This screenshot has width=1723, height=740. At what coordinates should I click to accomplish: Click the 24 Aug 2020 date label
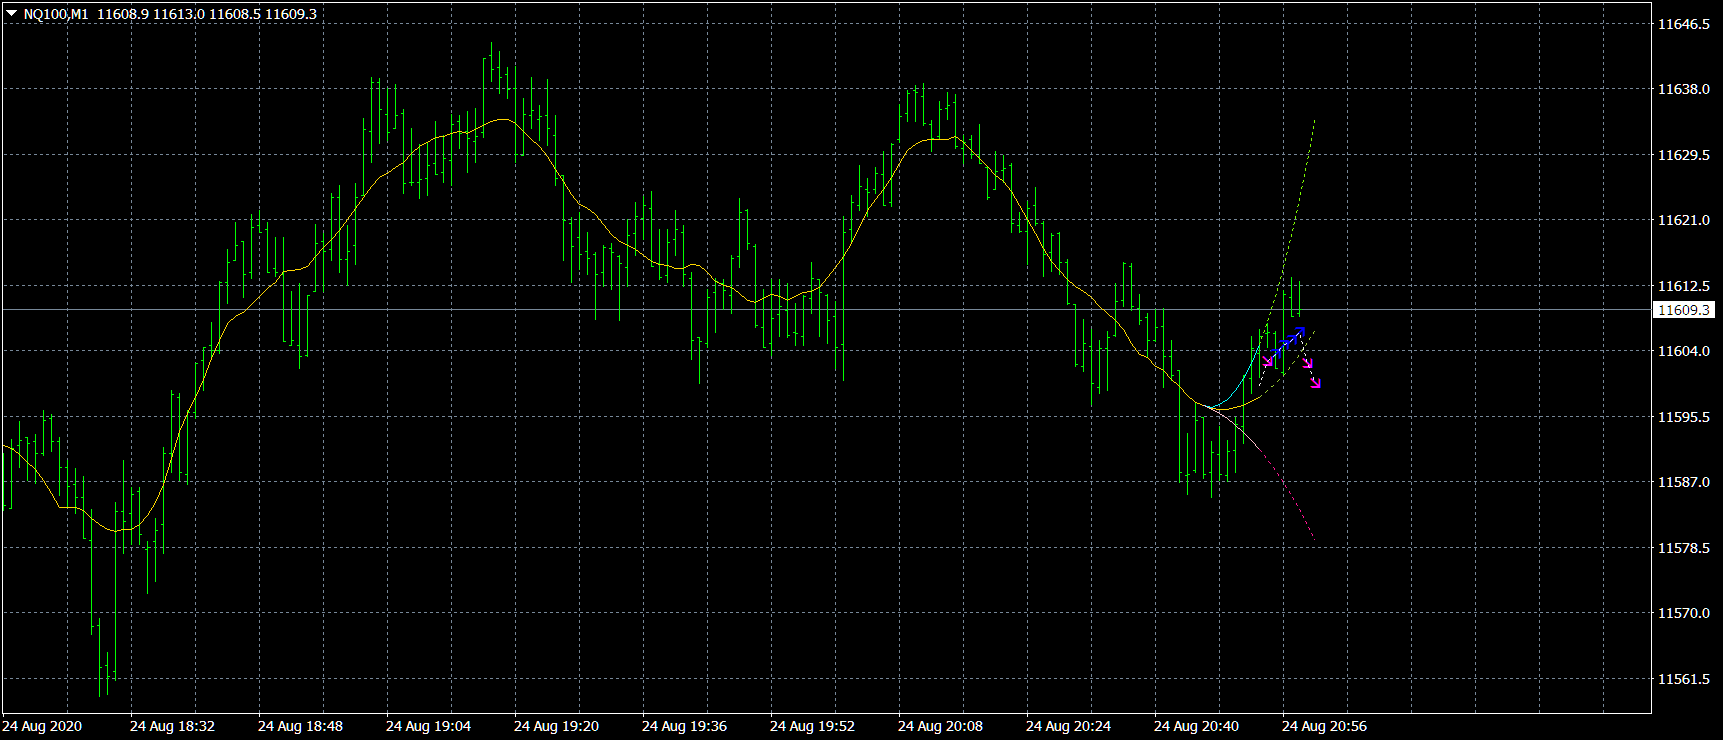[42, 726]
